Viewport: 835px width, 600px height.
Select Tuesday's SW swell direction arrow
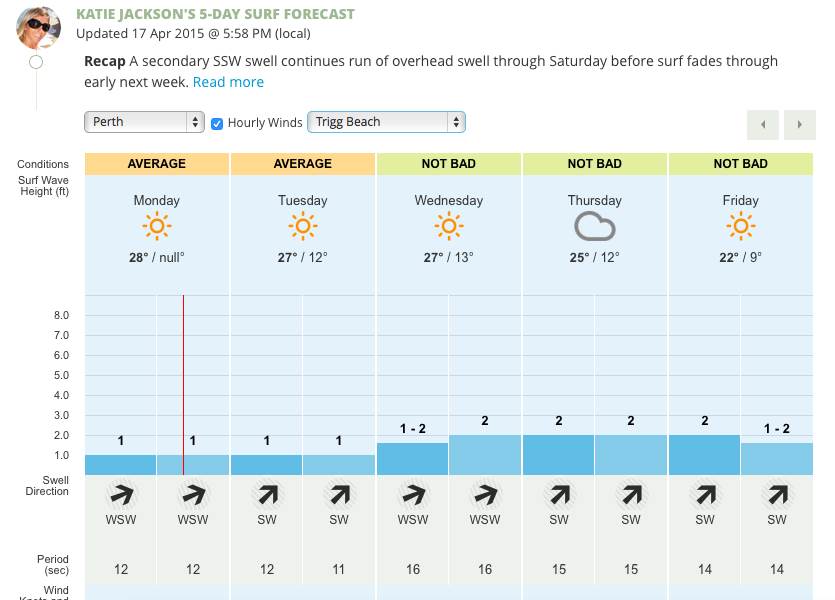pos(267,493)
